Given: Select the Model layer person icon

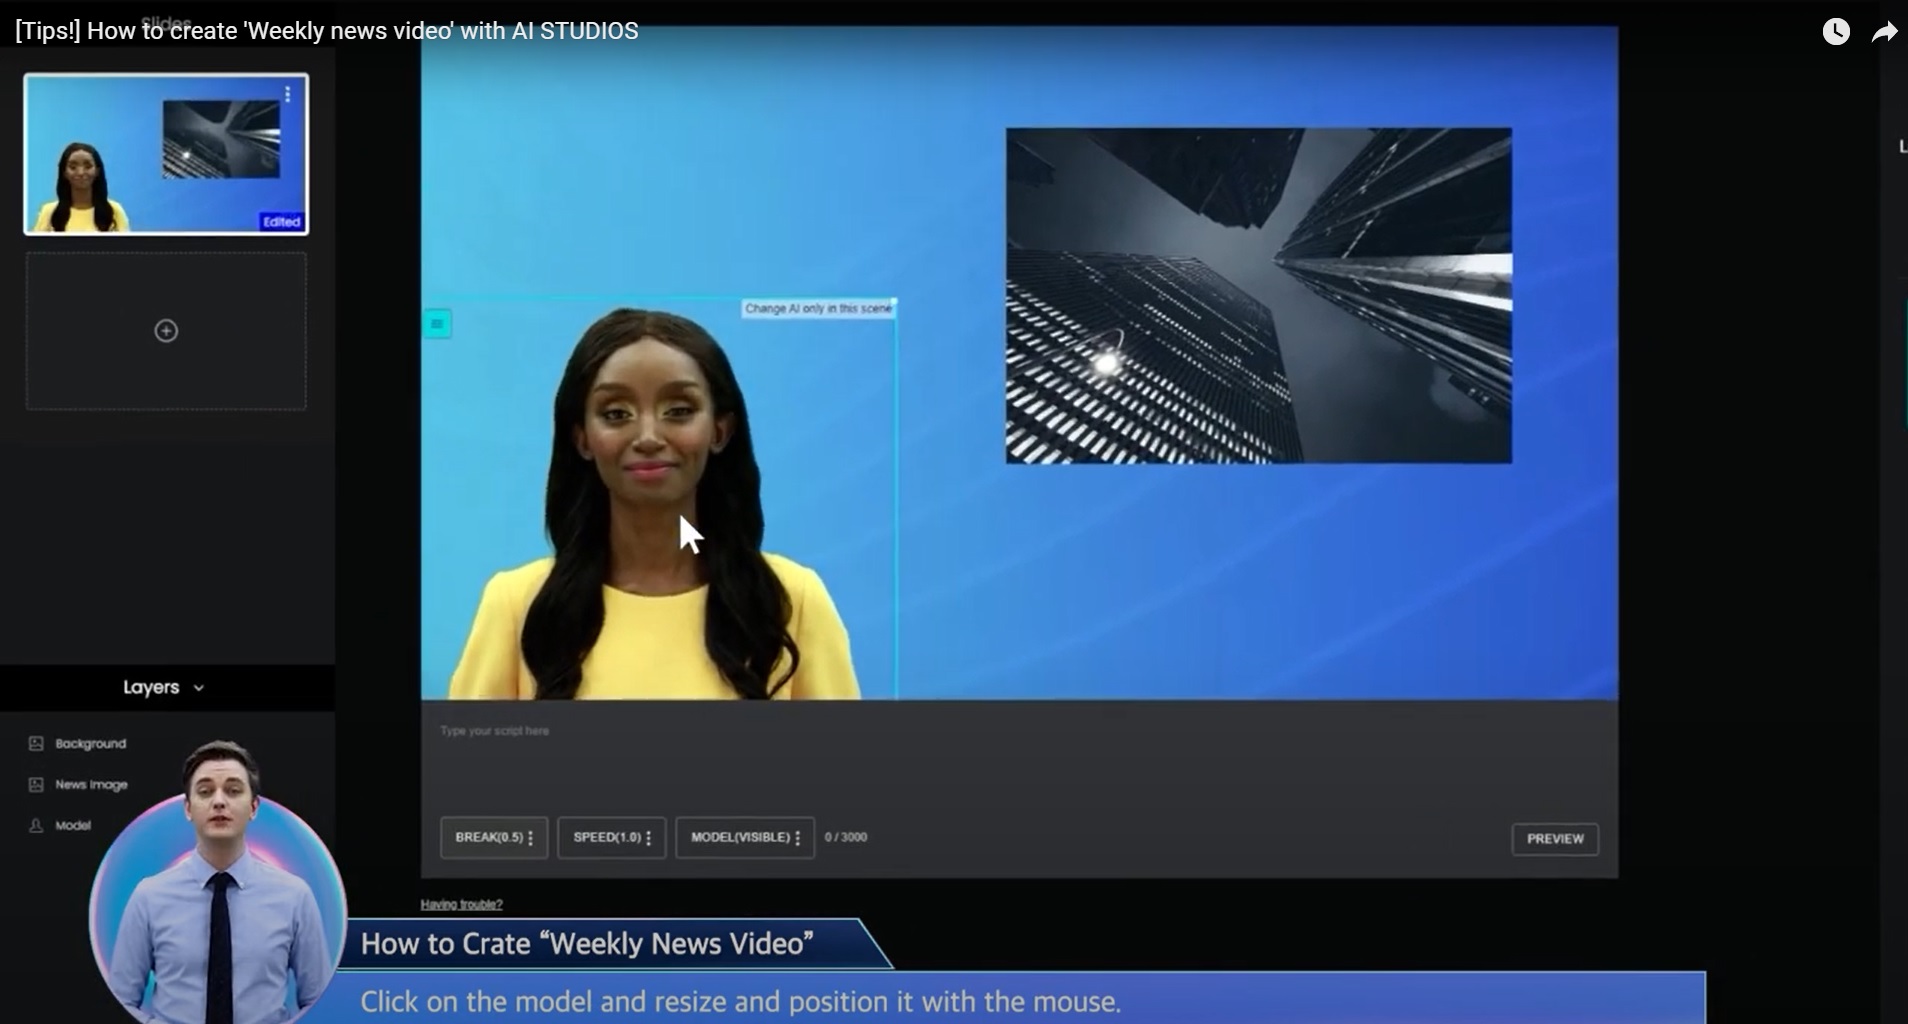Looking at the screenshot, I should pos(37,825).
